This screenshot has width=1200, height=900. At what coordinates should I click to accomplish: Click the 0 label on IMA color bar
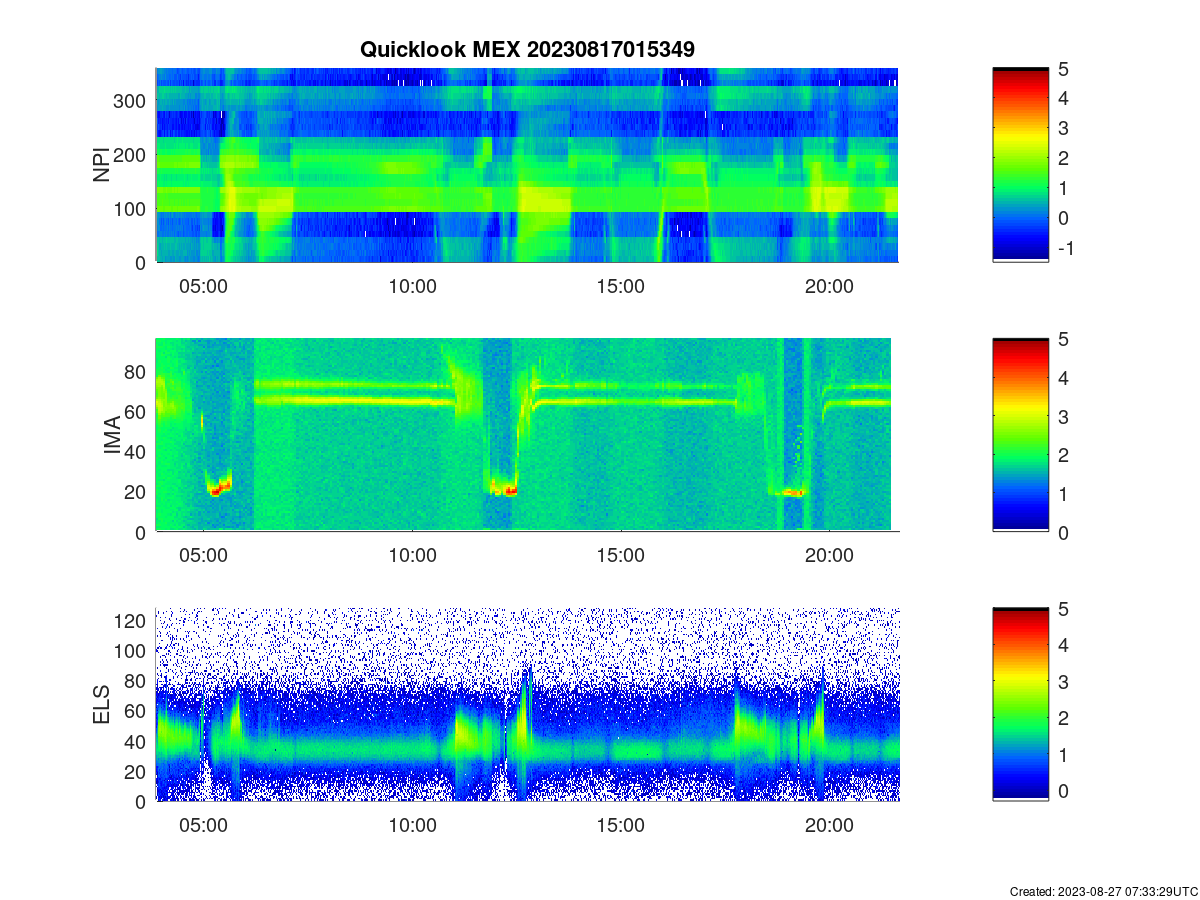click(x=1064, y=533)
